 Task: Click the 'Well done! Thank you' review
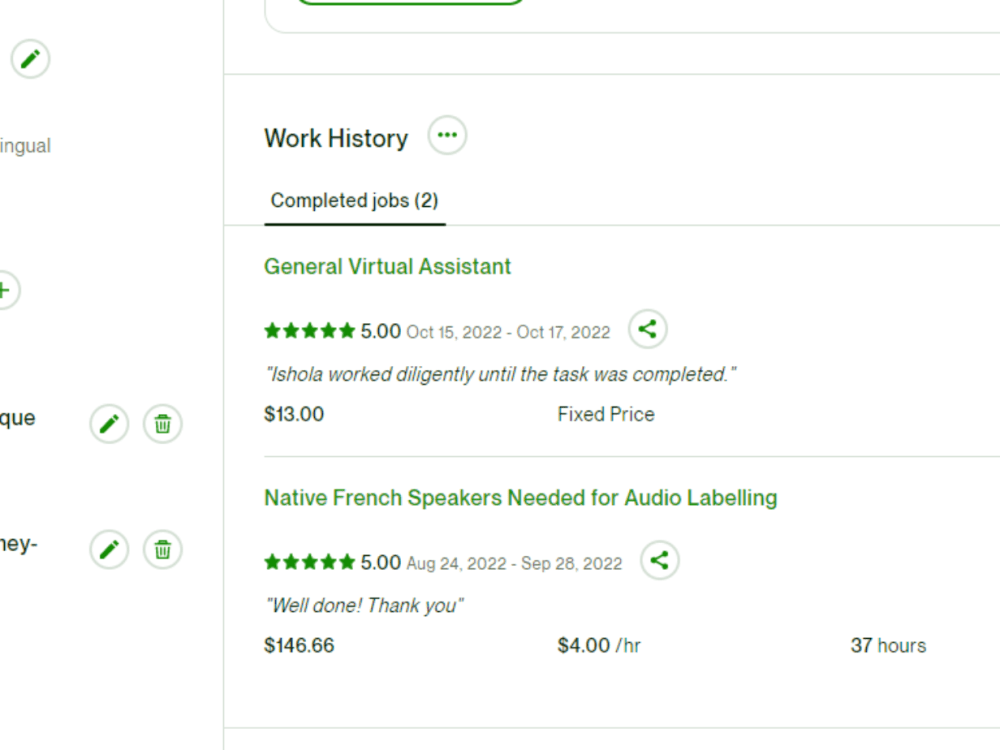point(364,605)
